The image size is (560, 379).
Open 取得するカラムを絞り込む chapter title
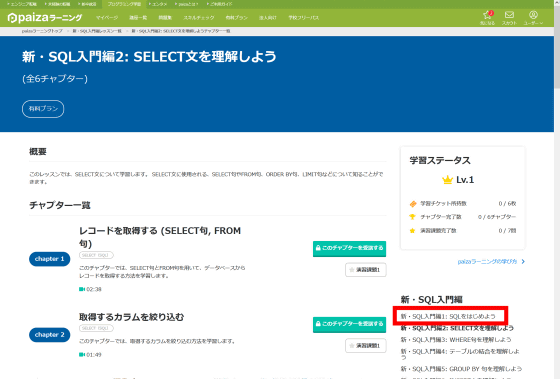point(131,317)
